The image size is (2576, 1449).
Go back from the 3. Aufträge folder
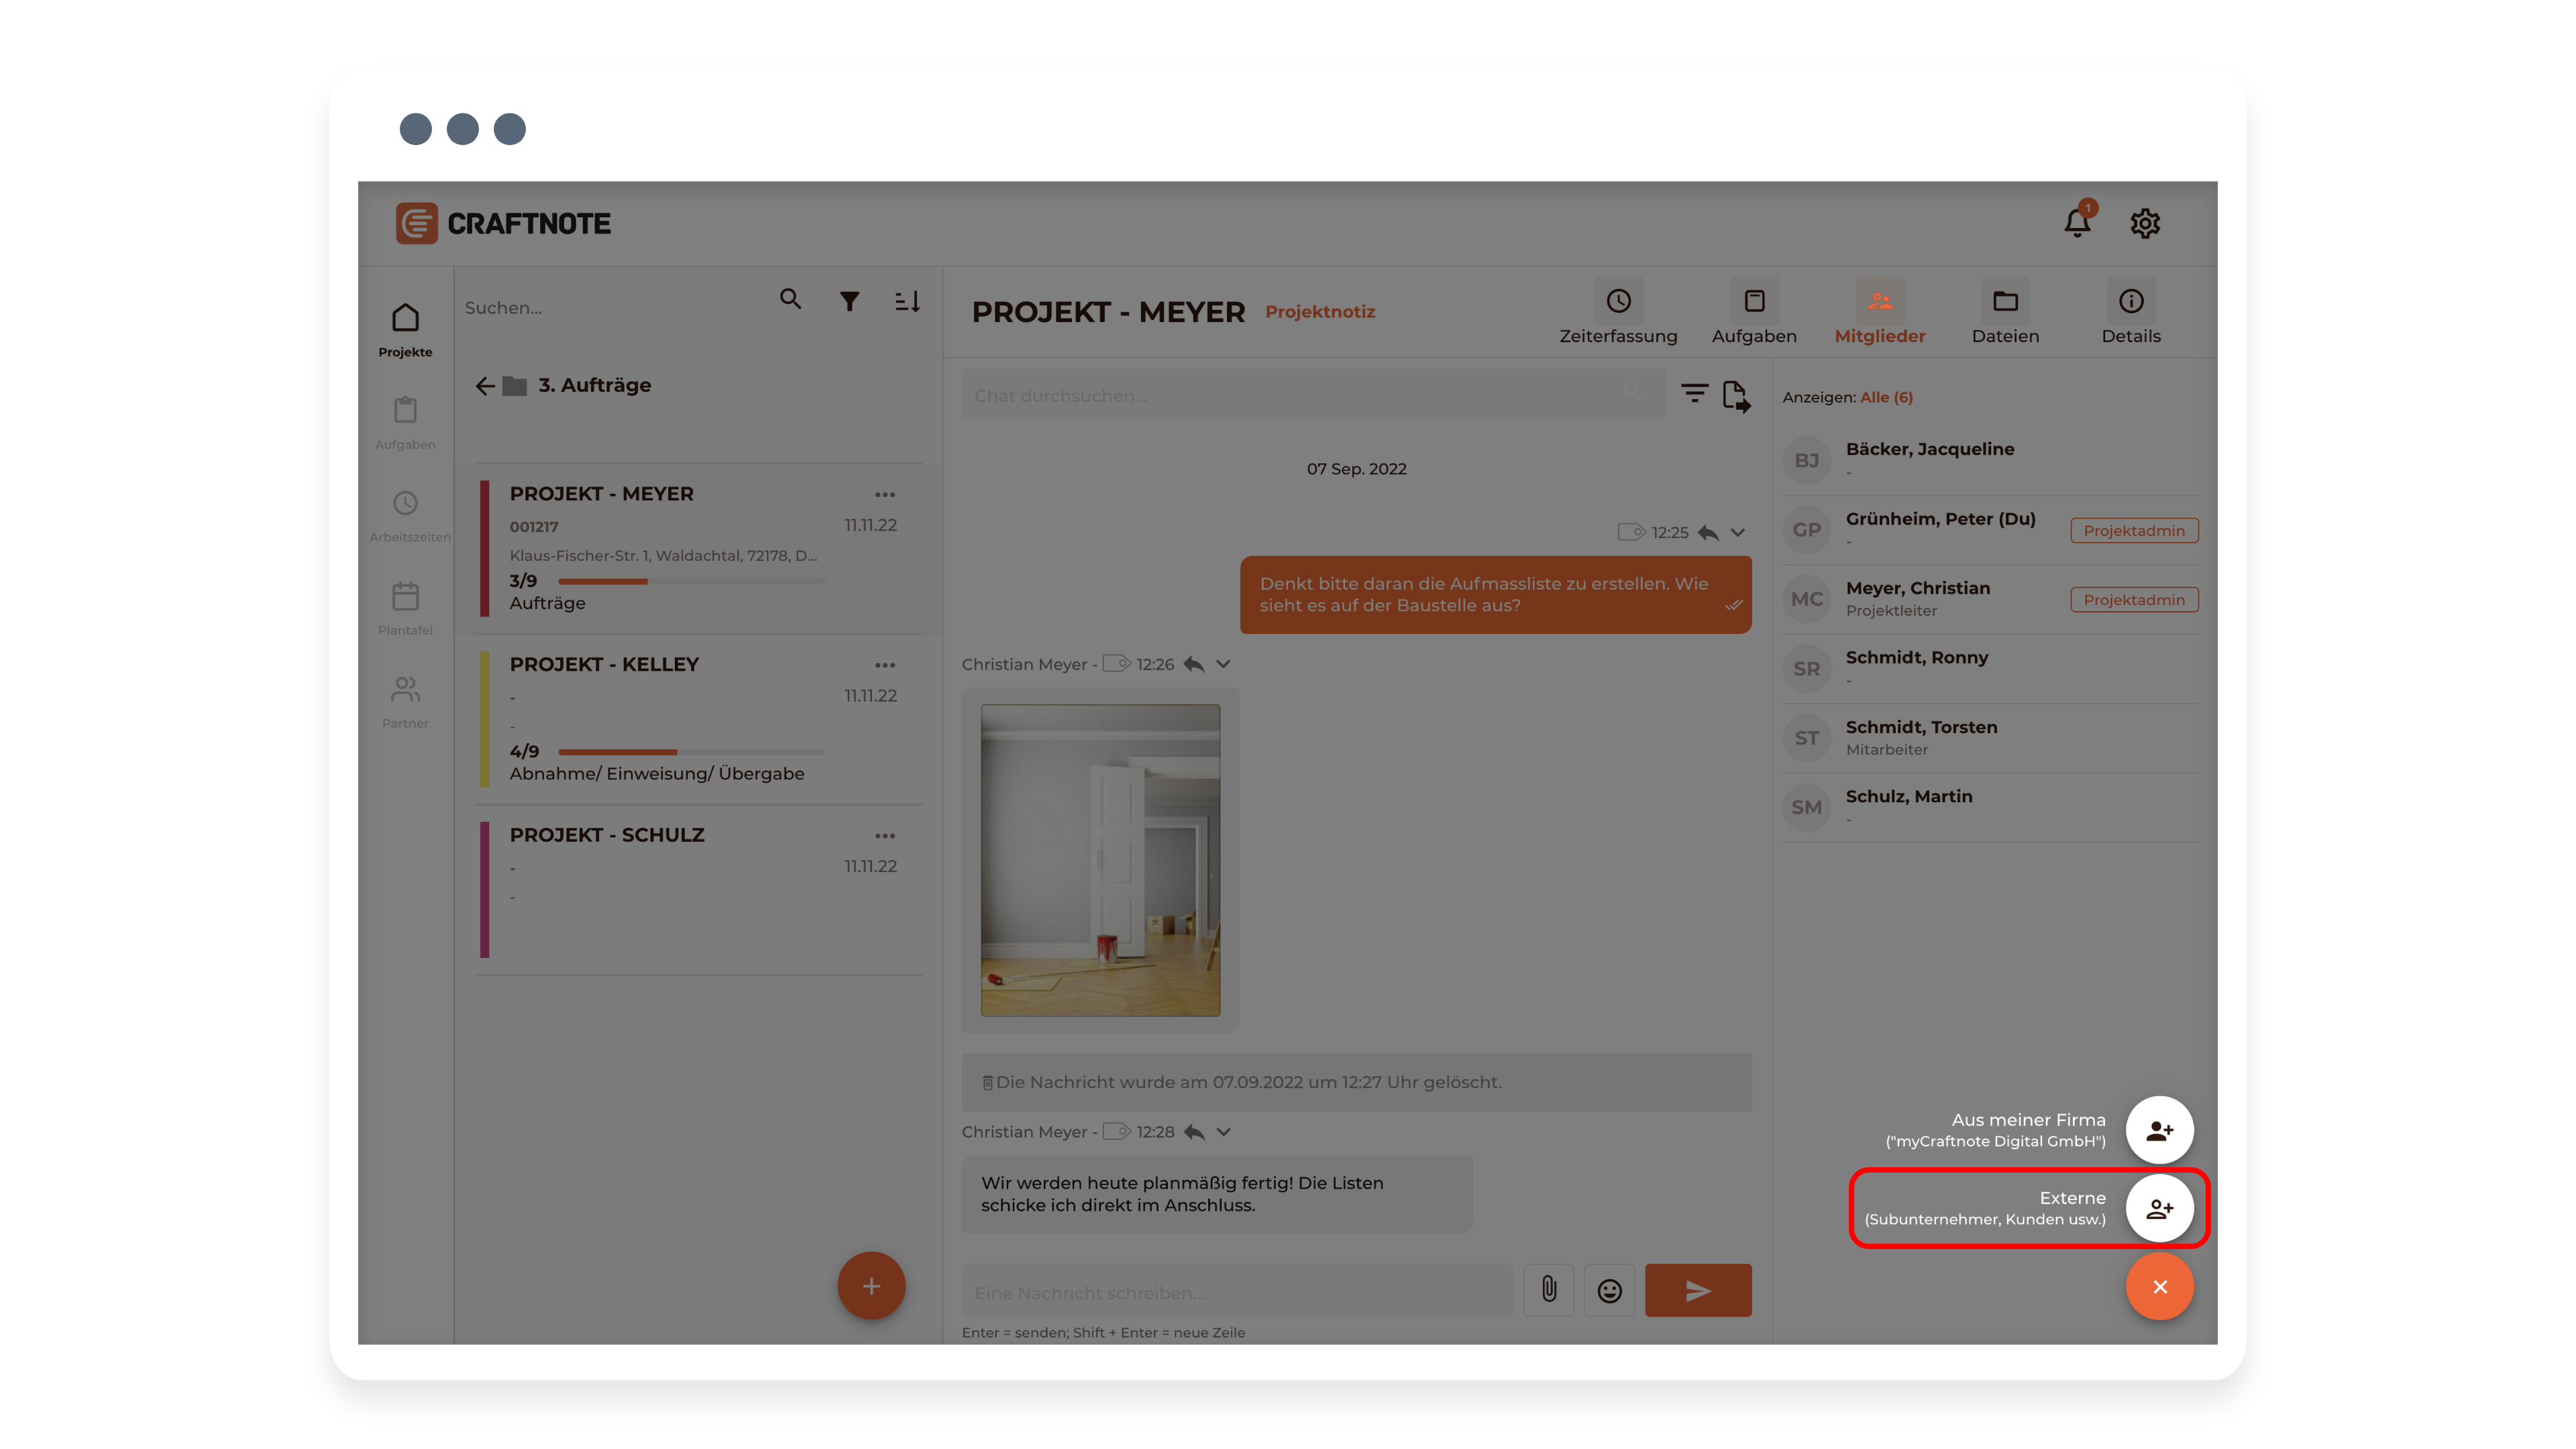(x=485, y=386)
